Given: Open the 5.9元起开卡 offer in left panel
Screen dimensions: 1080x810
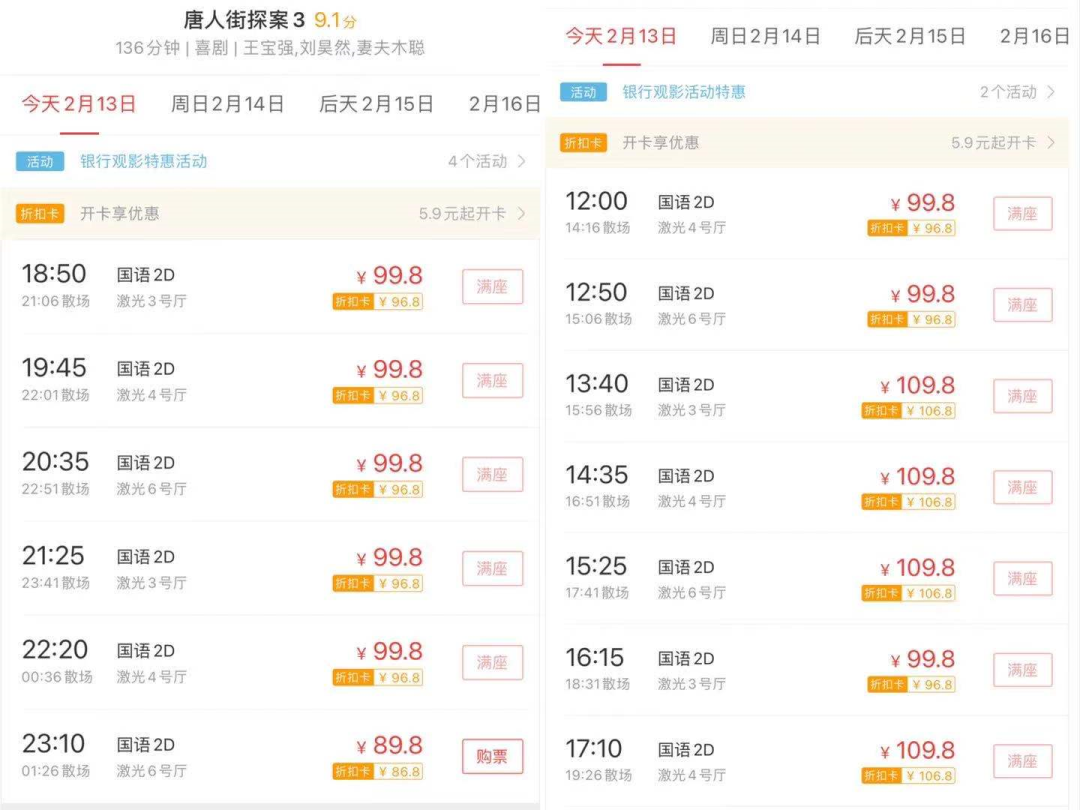Looking at the screenshot, I should coord(471,214).
